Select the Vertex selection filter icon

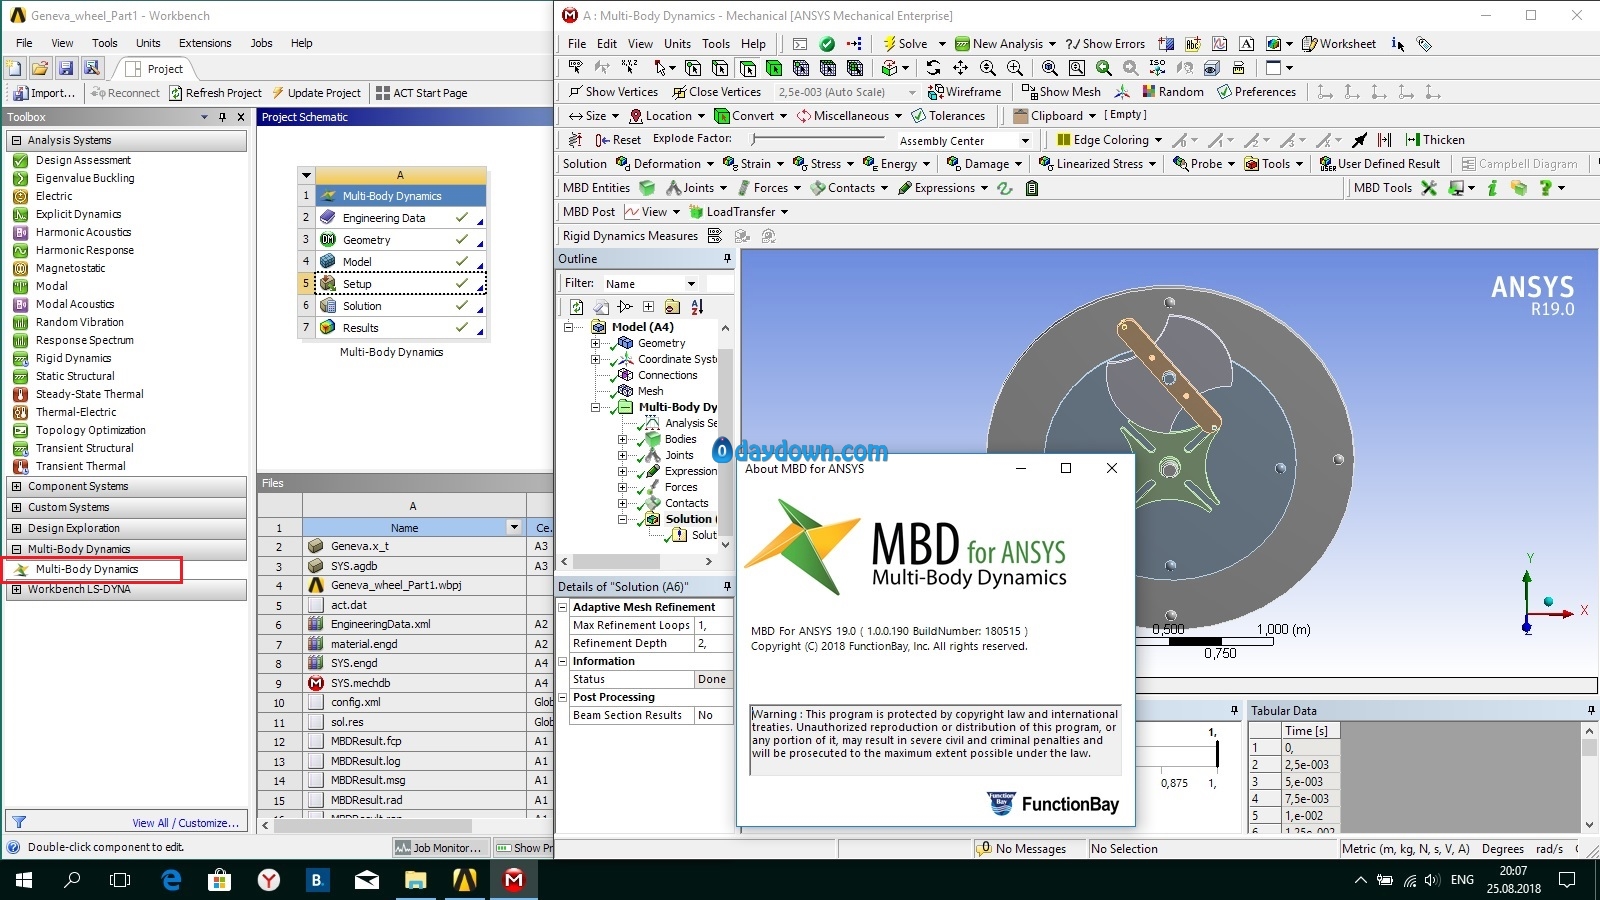(x=693, y=68)
